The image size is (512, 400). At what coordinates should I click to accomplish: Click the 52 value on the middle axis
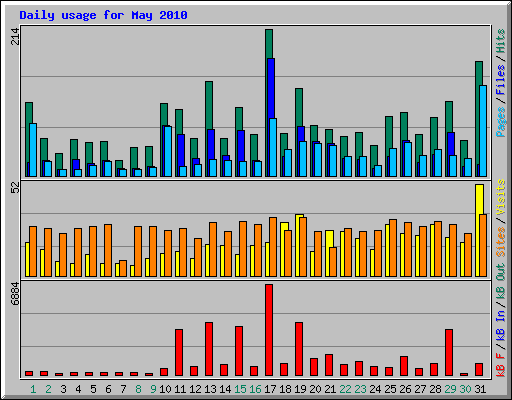coord(15,188)
